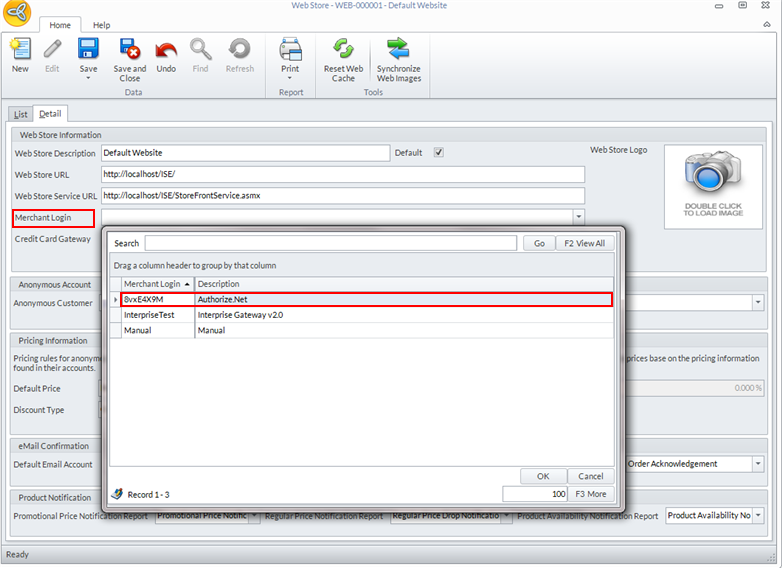Viewport: 782px width, 568px height.
Task: Click the Reset Web Cache icon
Action: 343,50
